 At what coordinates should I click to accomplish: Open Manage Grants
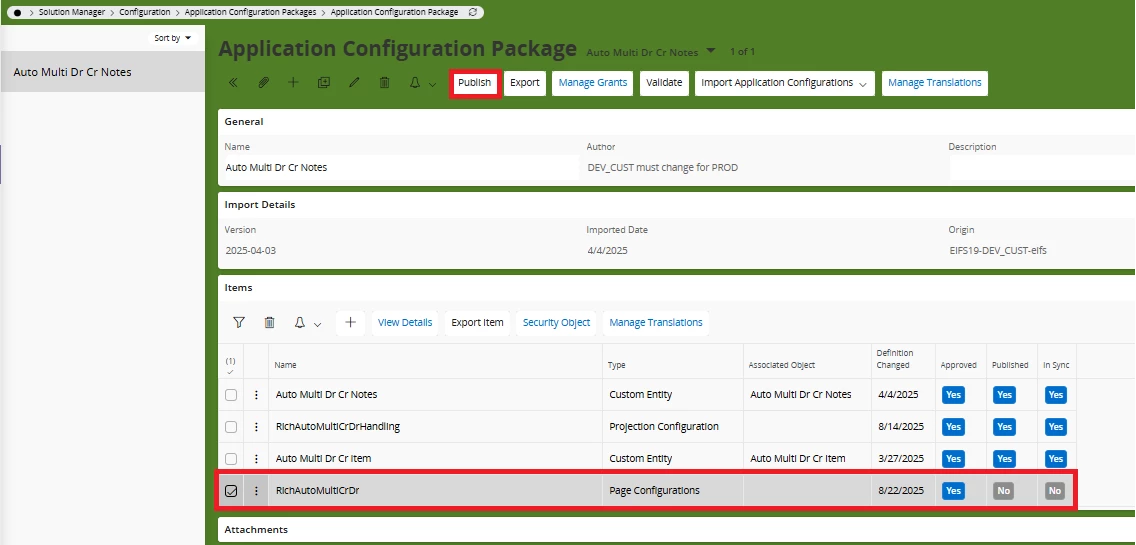pos(593,83)
